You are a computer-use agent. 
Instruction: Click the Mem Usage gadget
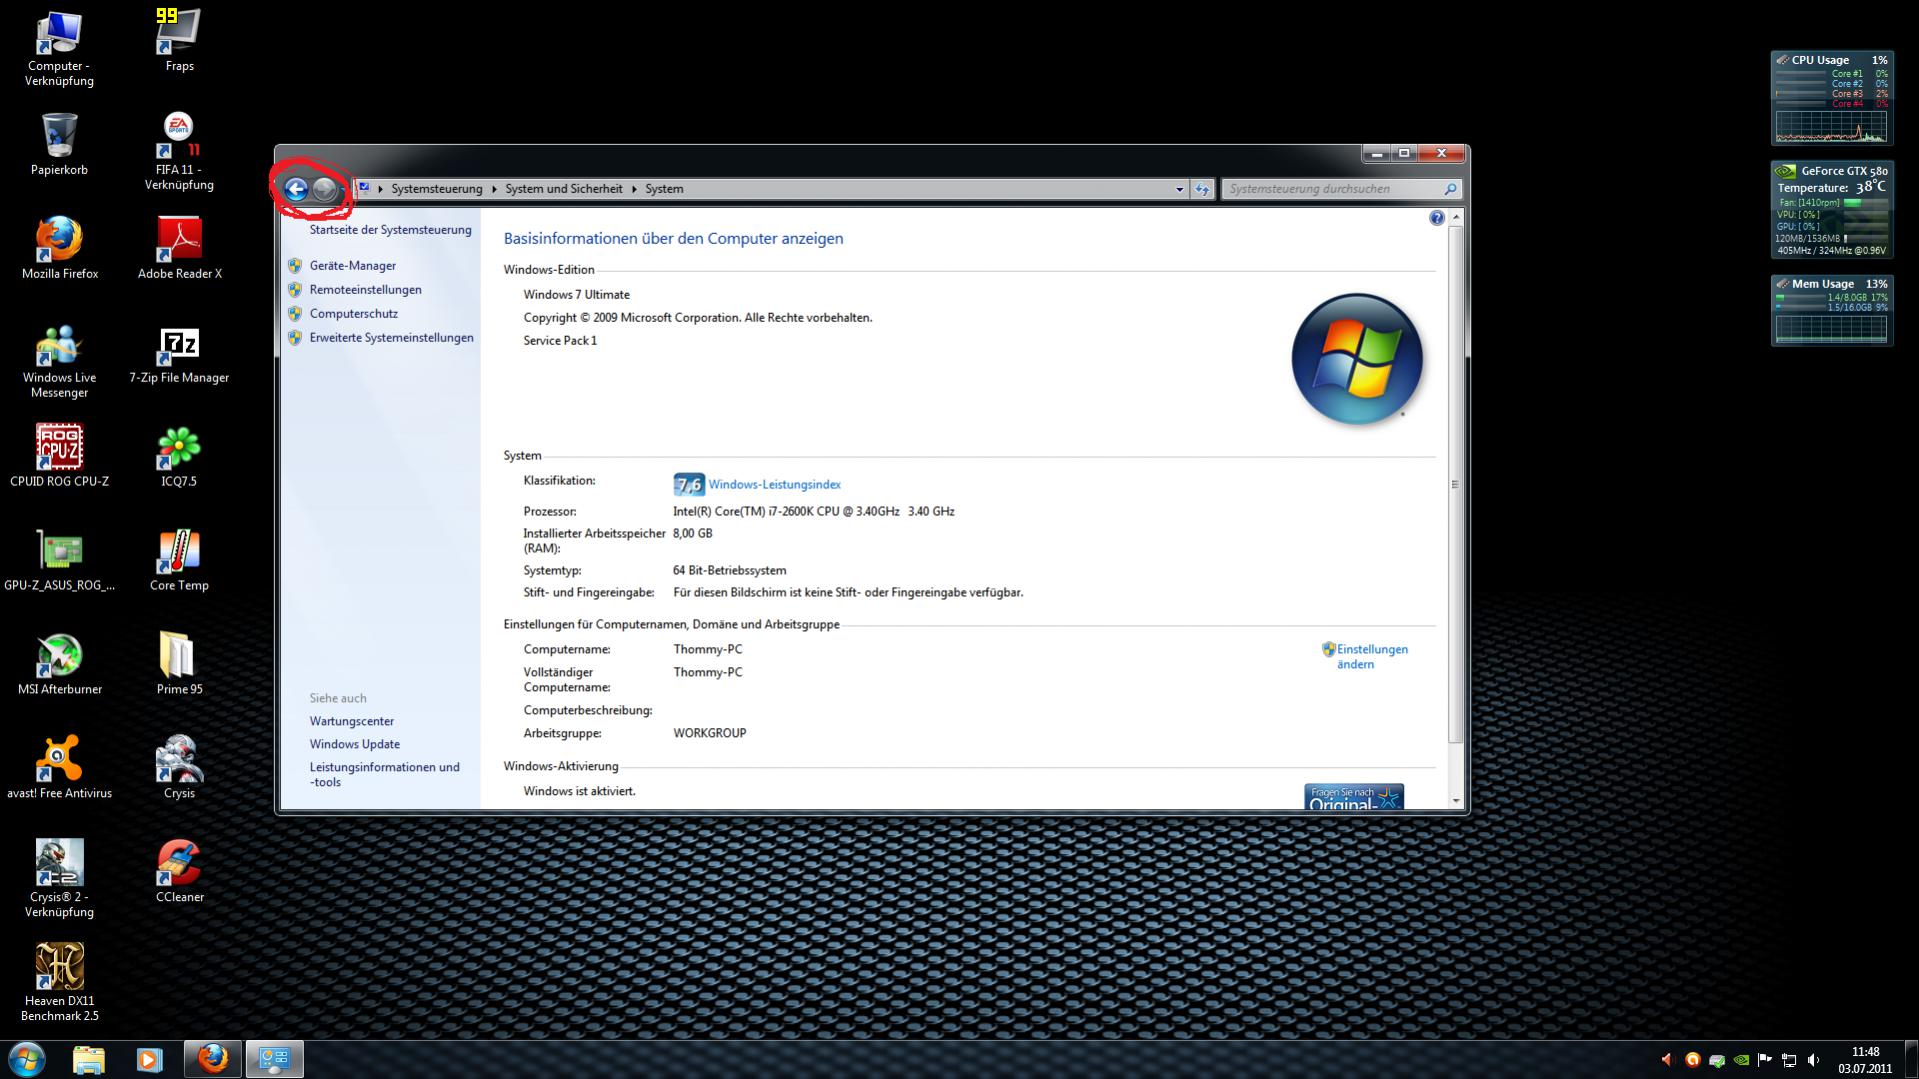pyautogui.click(x=1831, y=310)
